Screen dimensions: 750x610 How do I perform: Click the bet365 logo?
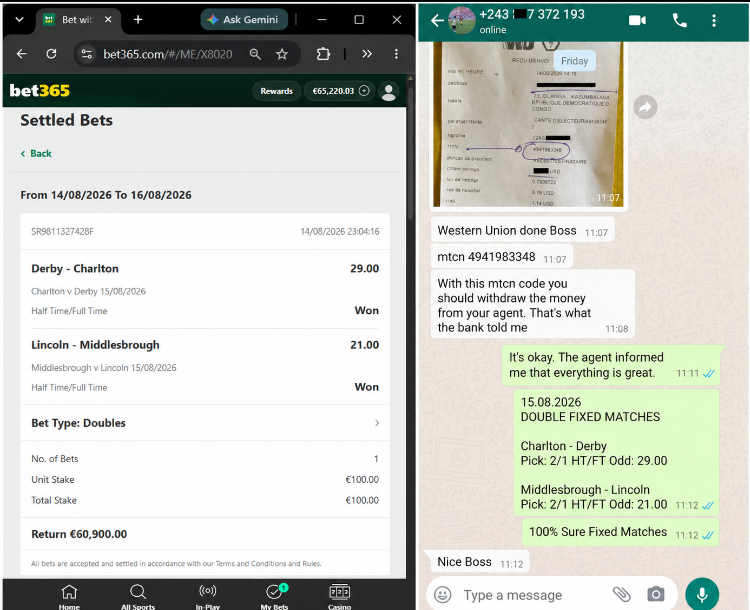[40, 90]
